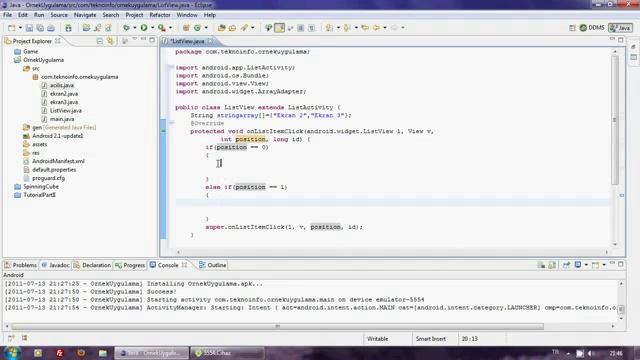Switch to the Problems tab
Viewport: 640px width, 360px height.
(x=20, y=265)
